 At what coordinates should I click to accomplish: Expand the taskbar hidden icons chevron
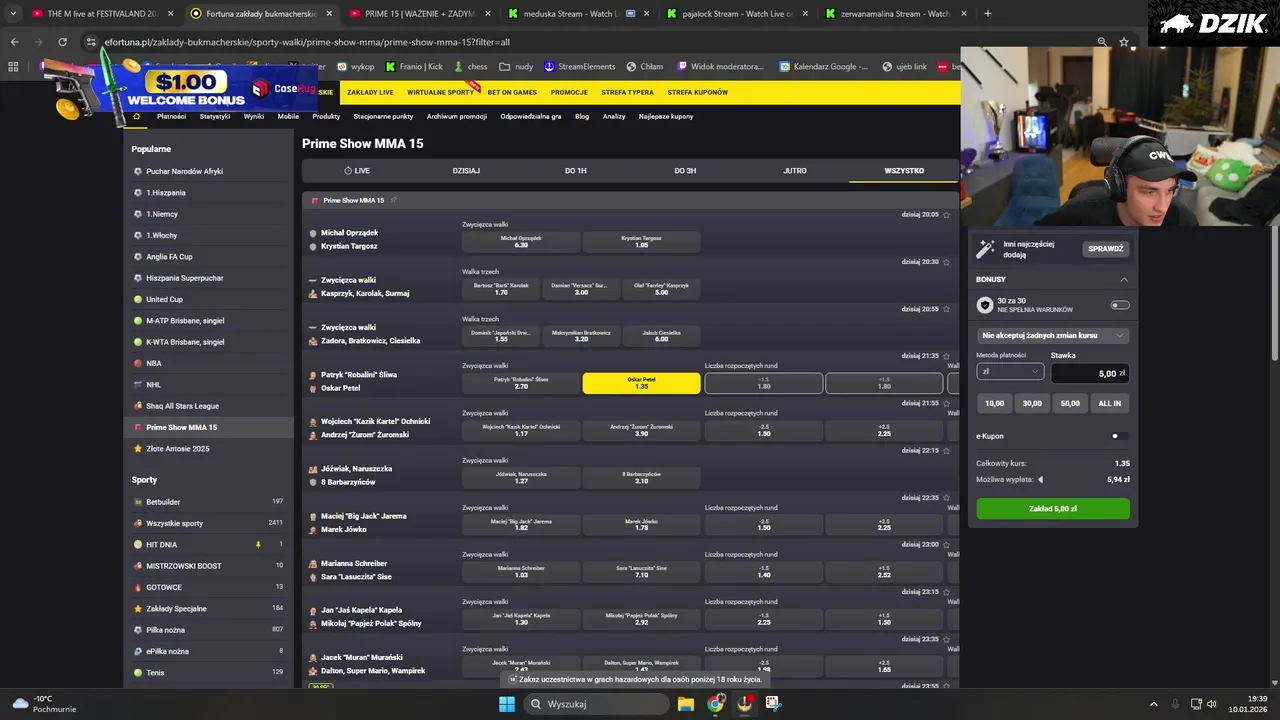point(1153,704)
